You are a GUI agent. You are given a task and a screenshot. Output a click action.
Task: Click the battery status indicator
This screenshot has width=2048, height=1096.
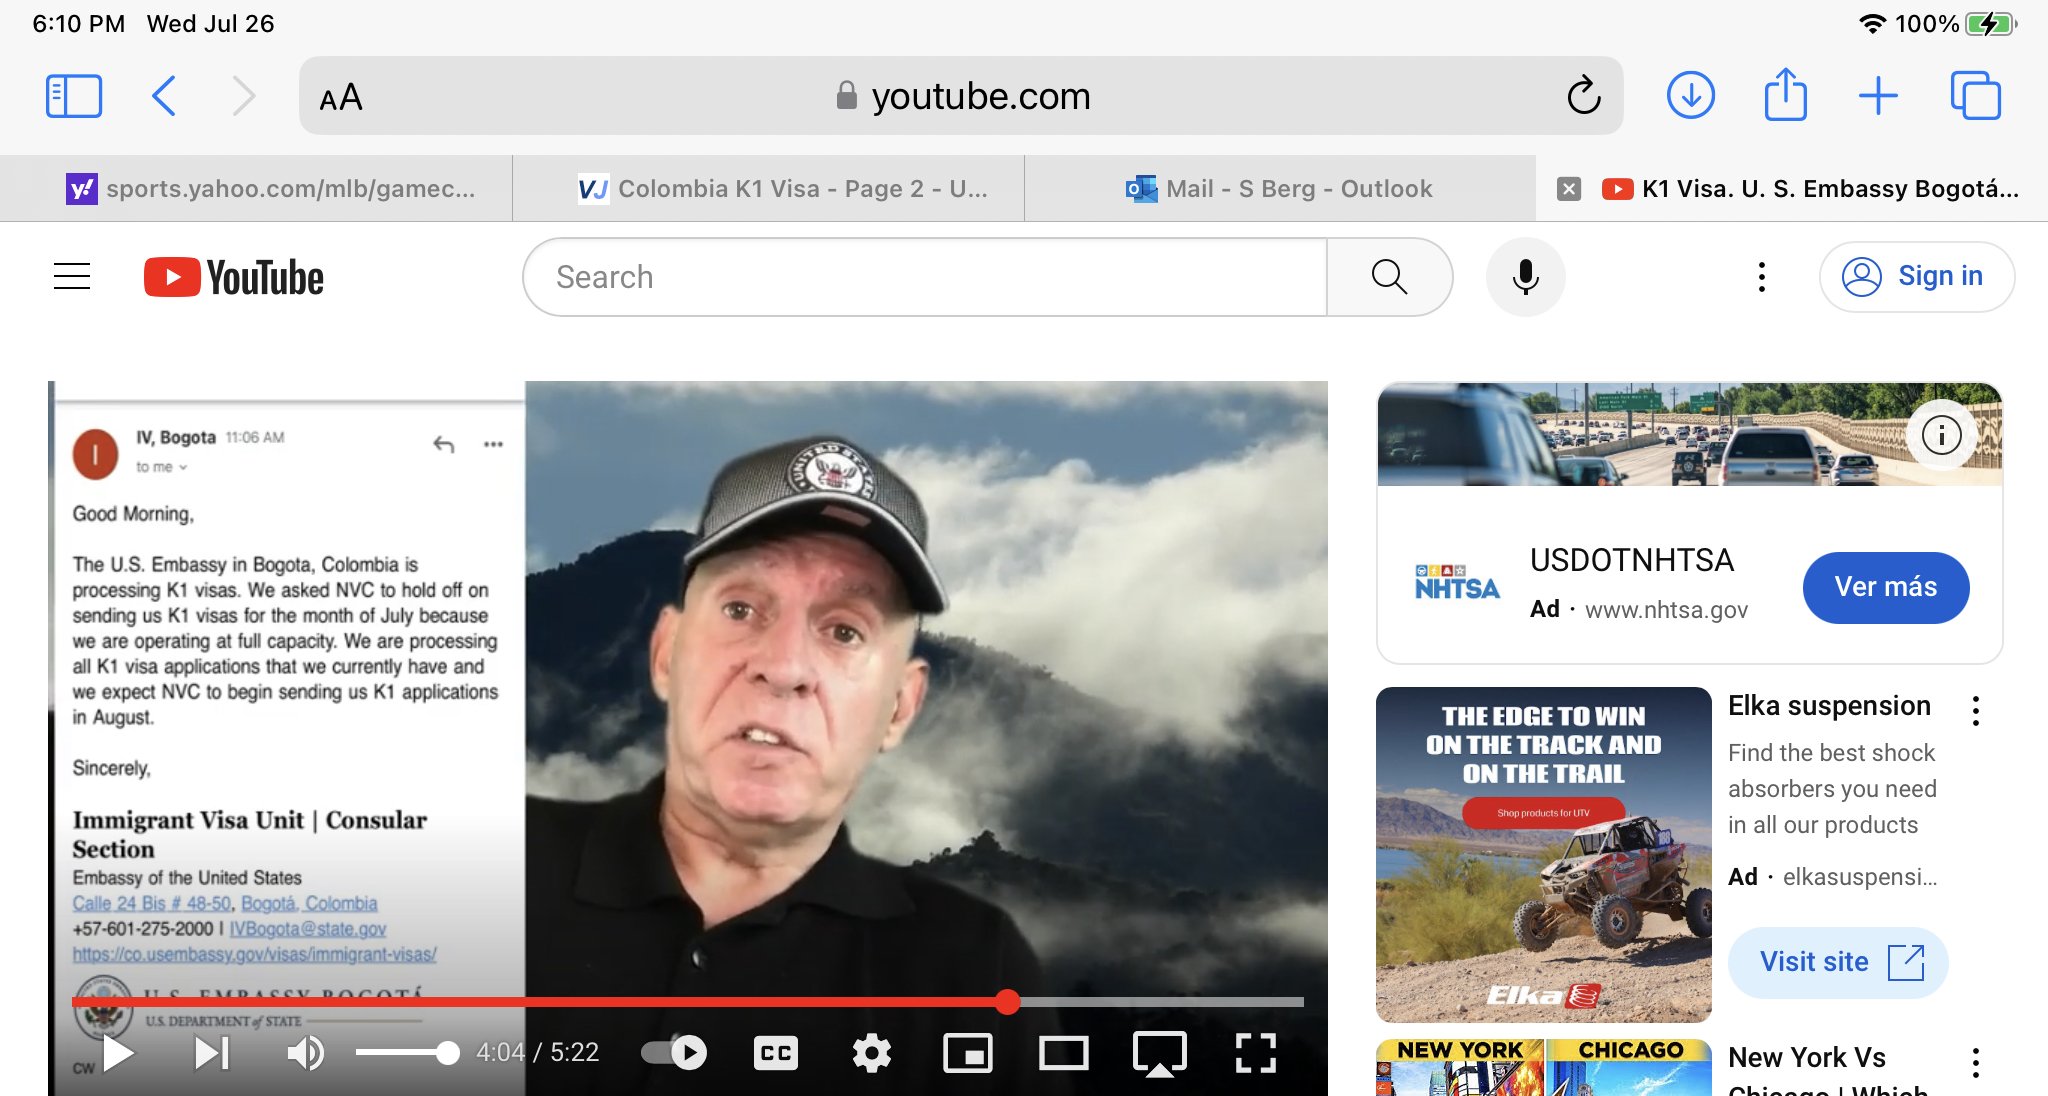tap(1991, 24)
